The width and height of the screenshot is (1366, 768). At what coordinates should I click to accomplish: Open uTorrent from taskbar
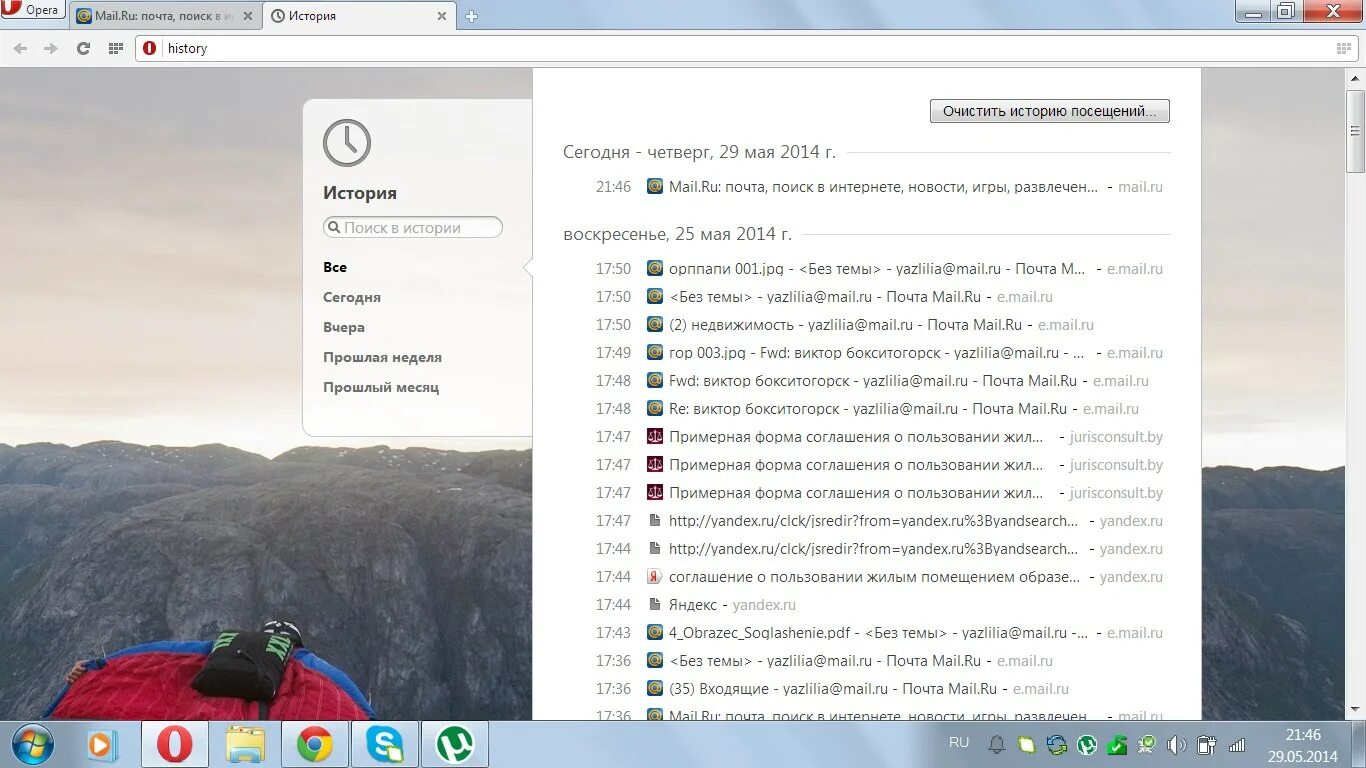pyautogui.click(x=455, y=745)
